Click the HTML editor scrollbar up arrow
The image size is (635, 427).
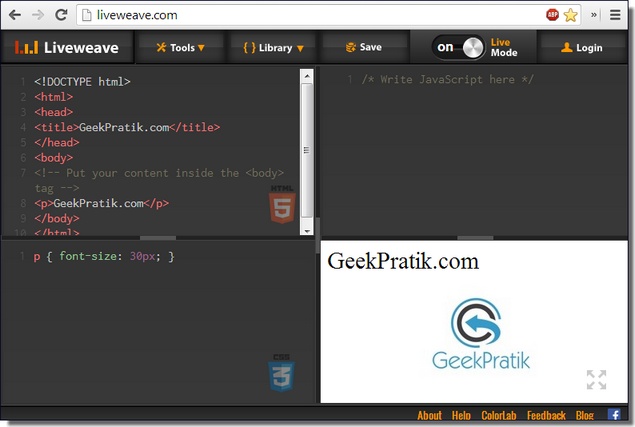307,76
